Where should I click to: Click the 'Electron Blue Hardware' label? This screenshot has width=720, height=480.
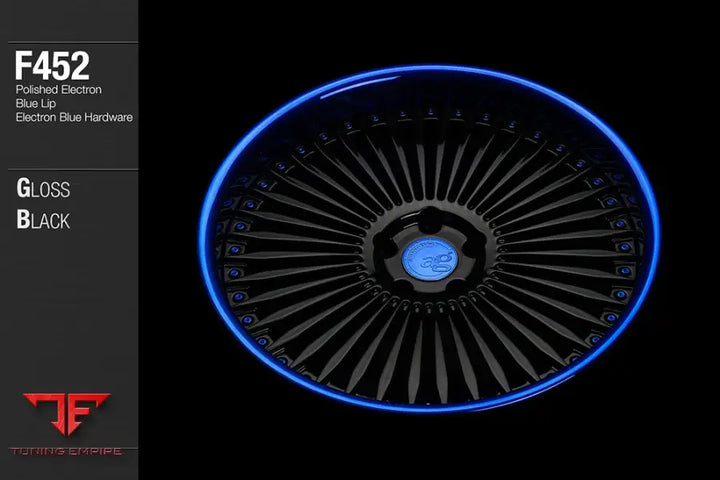coord(75,117)
